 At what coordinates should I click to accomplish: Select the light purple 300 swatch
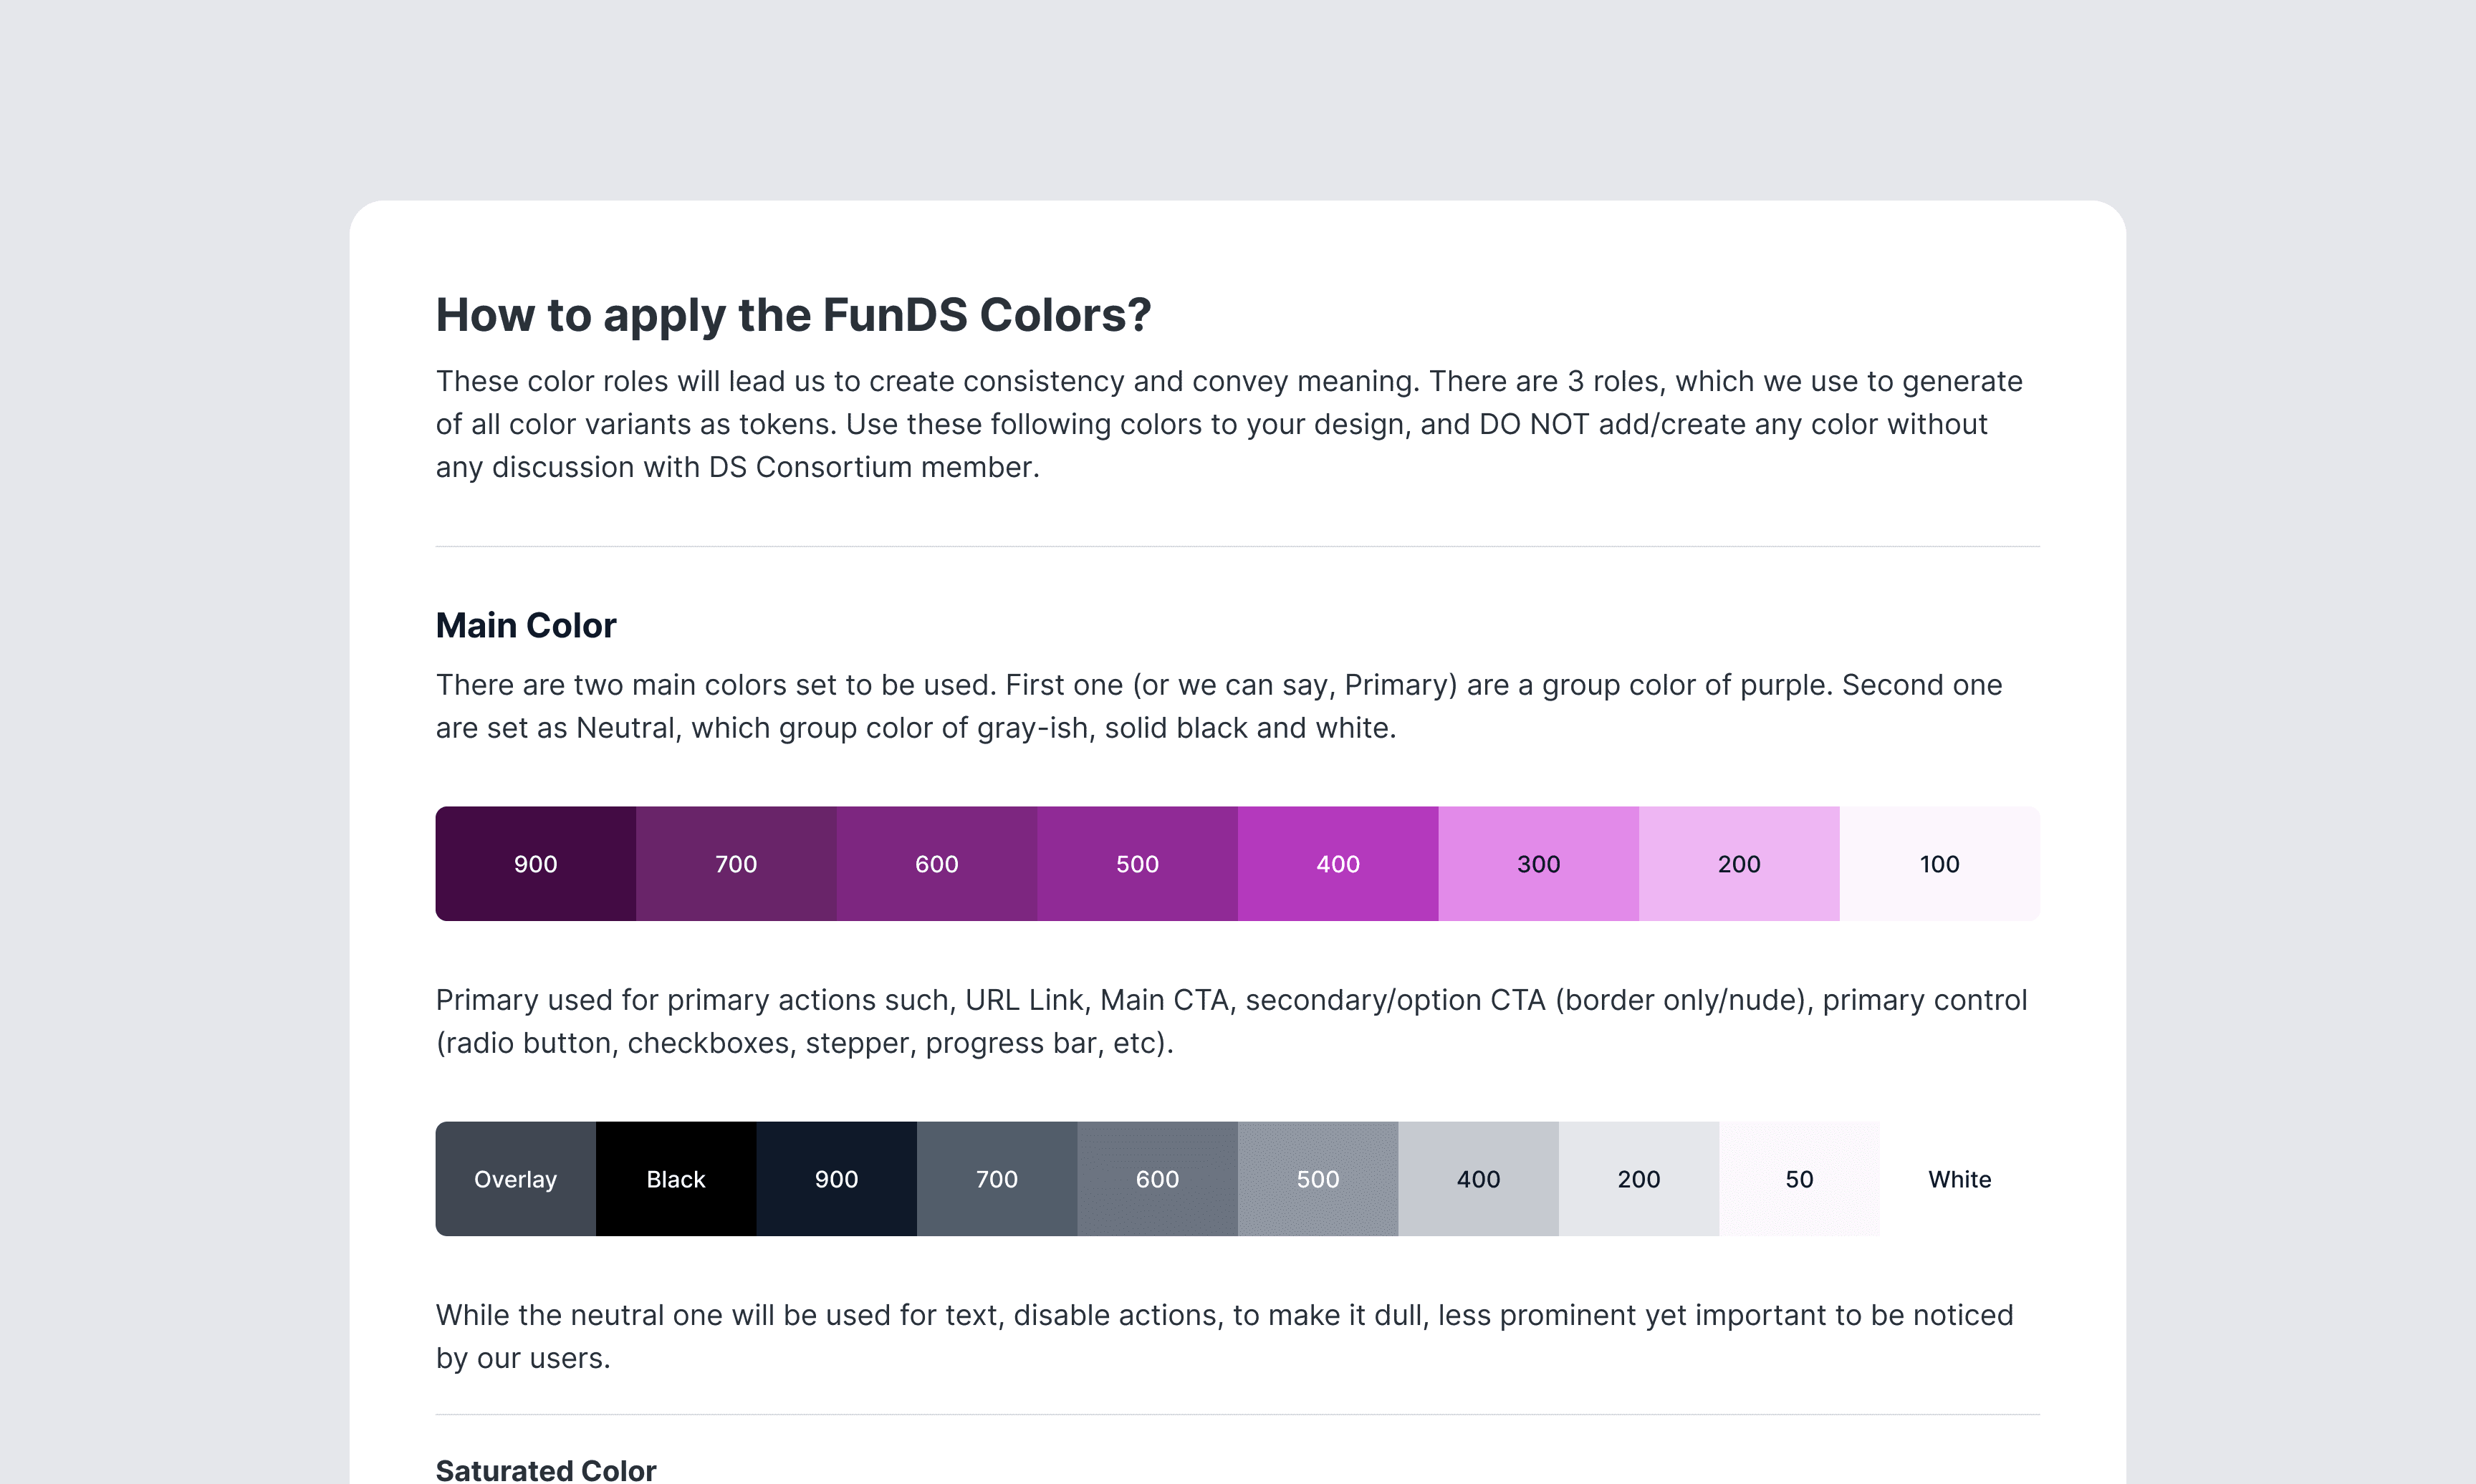click(1538, 864)
